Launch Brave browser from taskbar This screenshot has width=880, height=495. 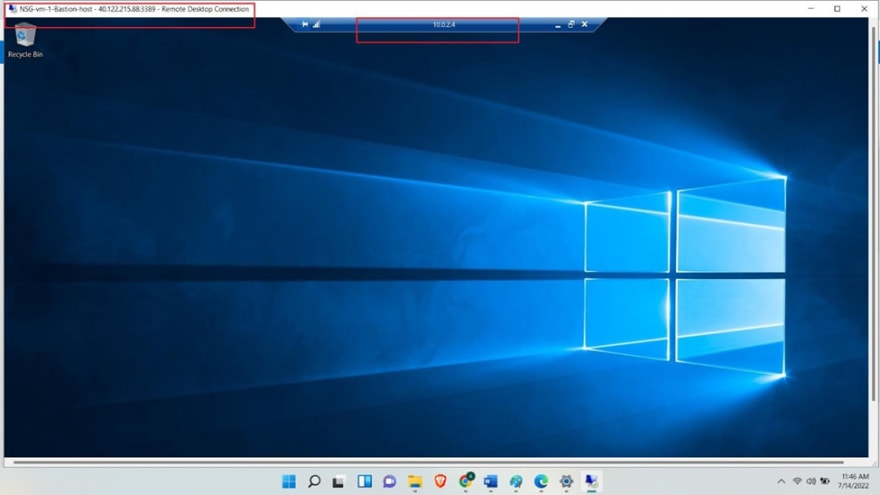pyautogui.click(x=441, y=482)
